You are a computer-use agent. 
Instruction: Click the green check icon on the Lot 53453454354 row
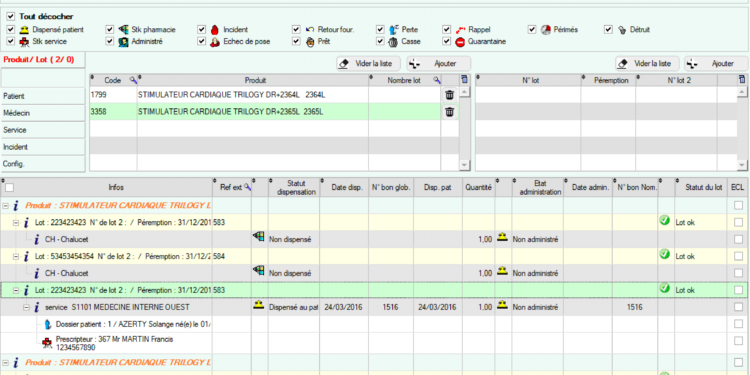(x=664, y=254)
